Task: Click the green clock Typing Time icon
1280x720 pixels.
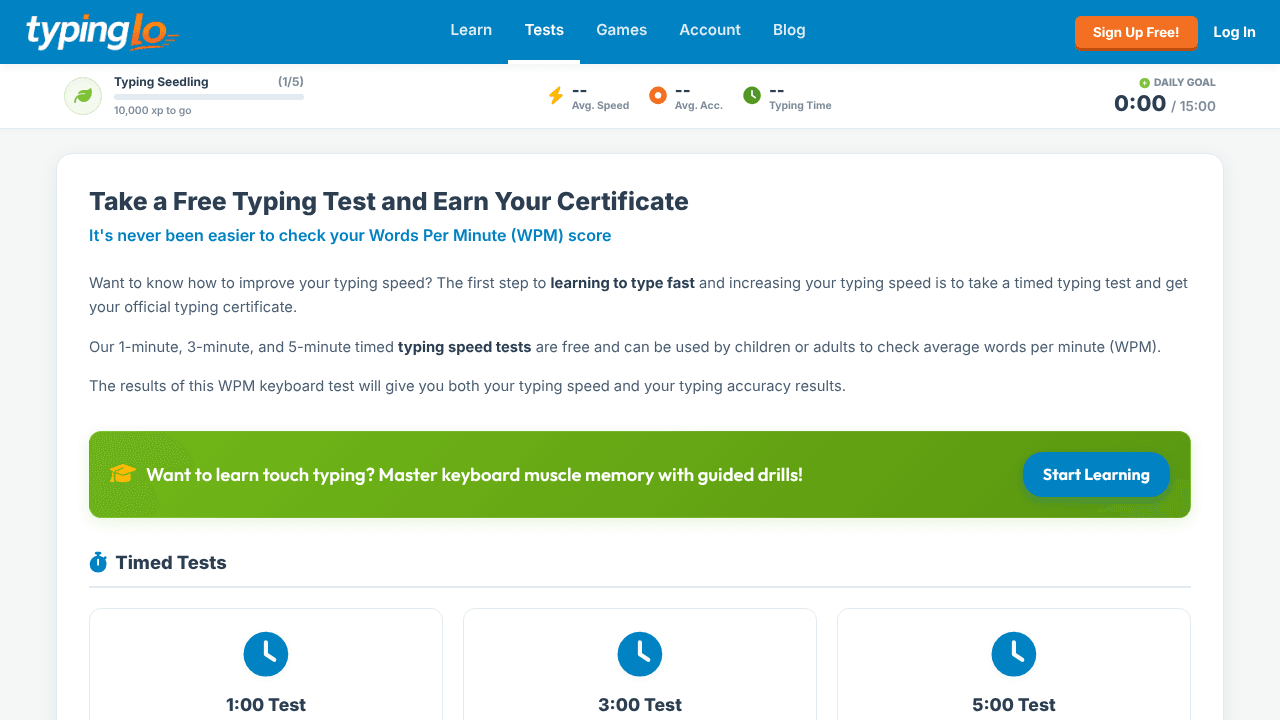Action: tap(752, 96)
